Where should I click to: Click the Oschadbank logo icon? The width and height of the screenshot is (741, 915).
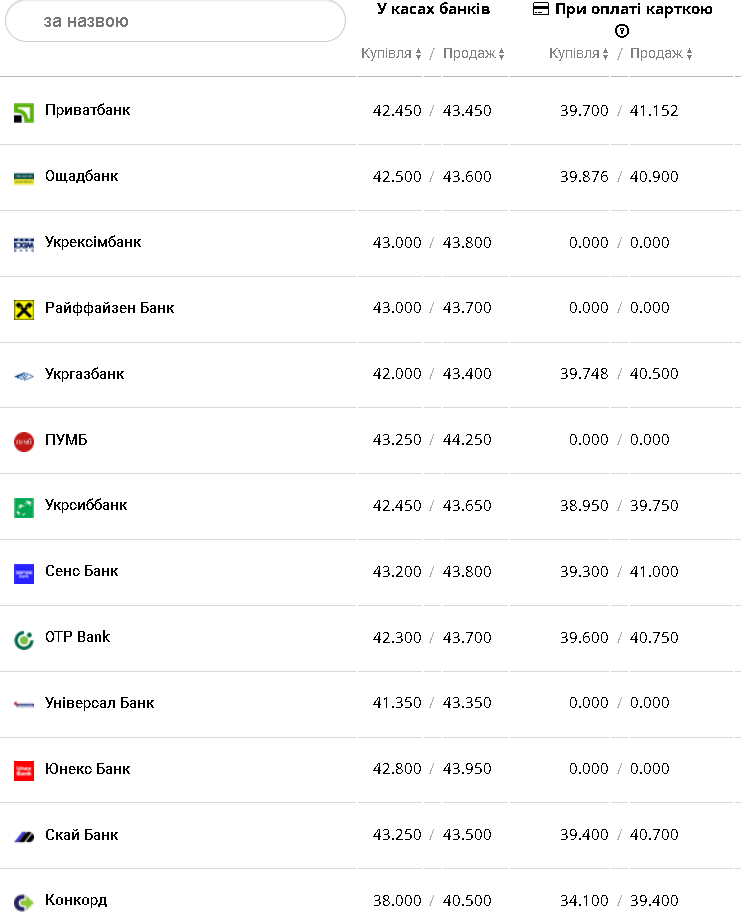coord(24,178)
